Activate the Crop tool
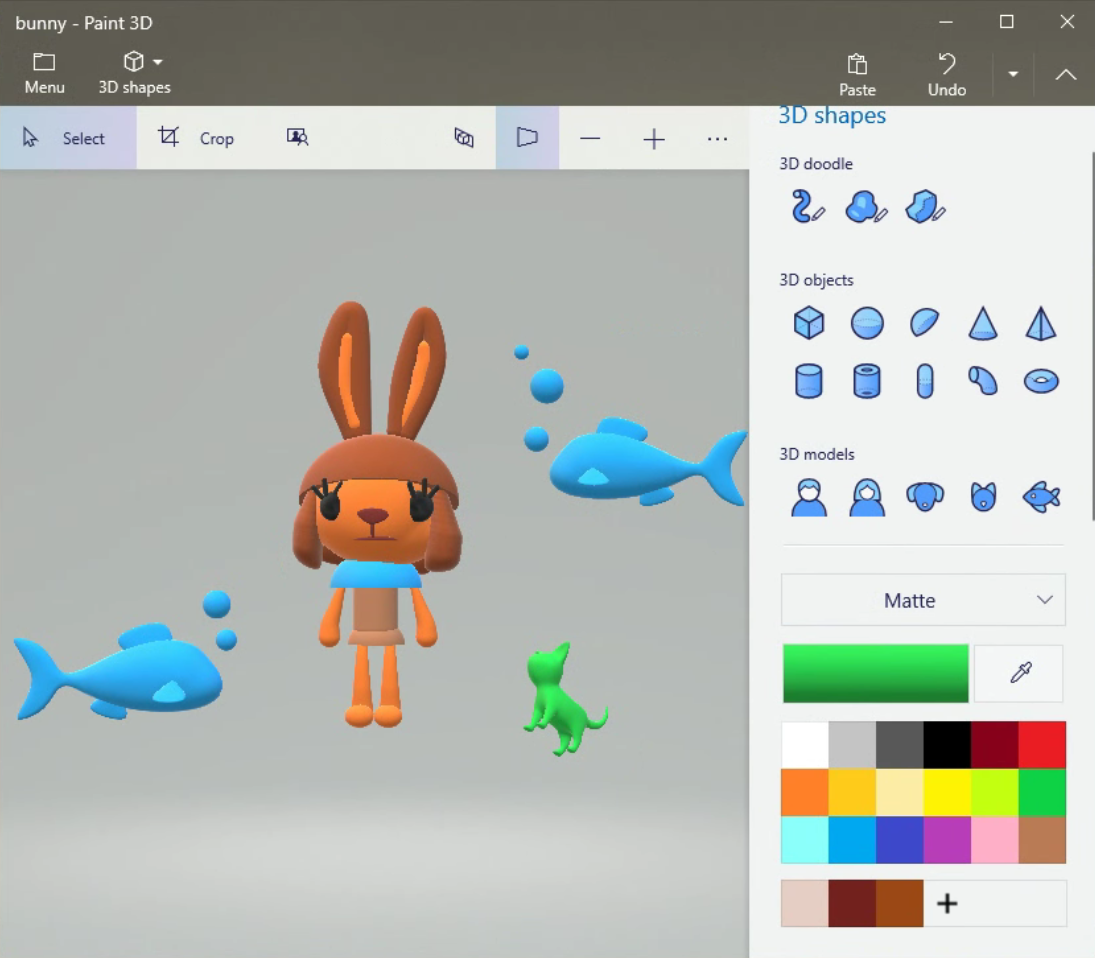1095x958 pixels. coord(196,138)
